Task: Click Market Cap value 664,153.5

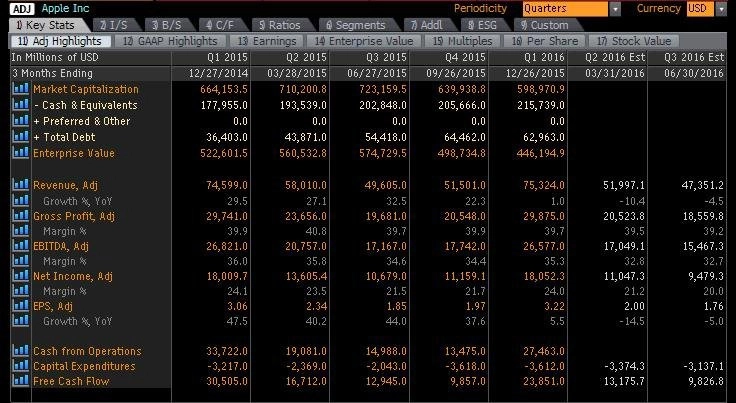Action: pos(224,89)
